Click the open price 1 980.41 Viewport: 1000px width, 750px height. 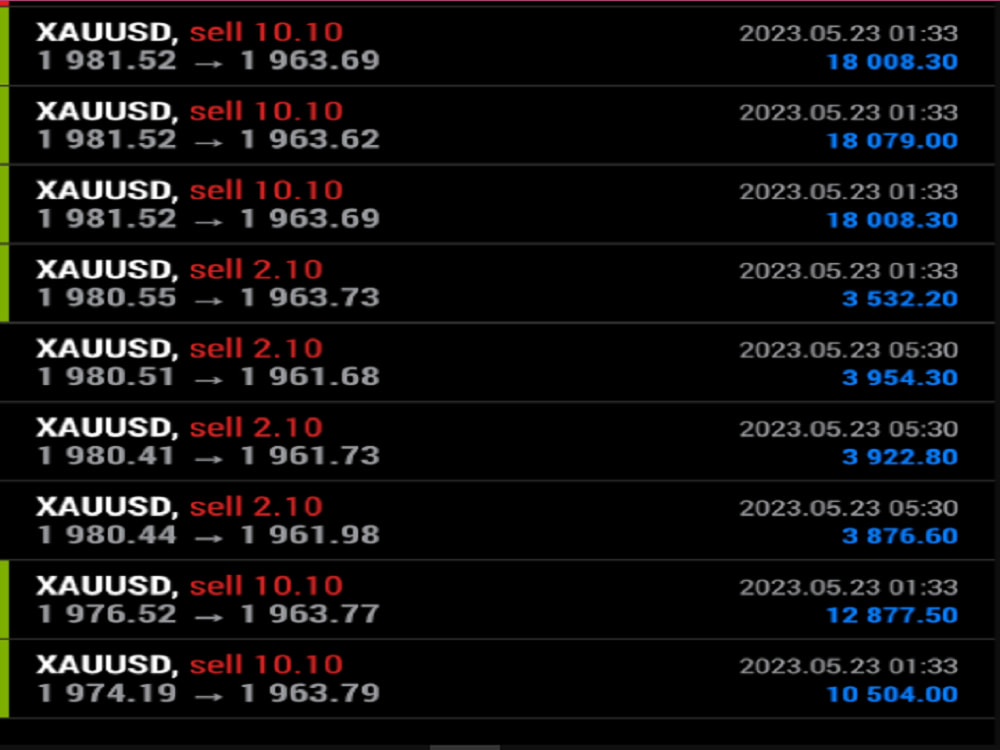pos(105,455)
